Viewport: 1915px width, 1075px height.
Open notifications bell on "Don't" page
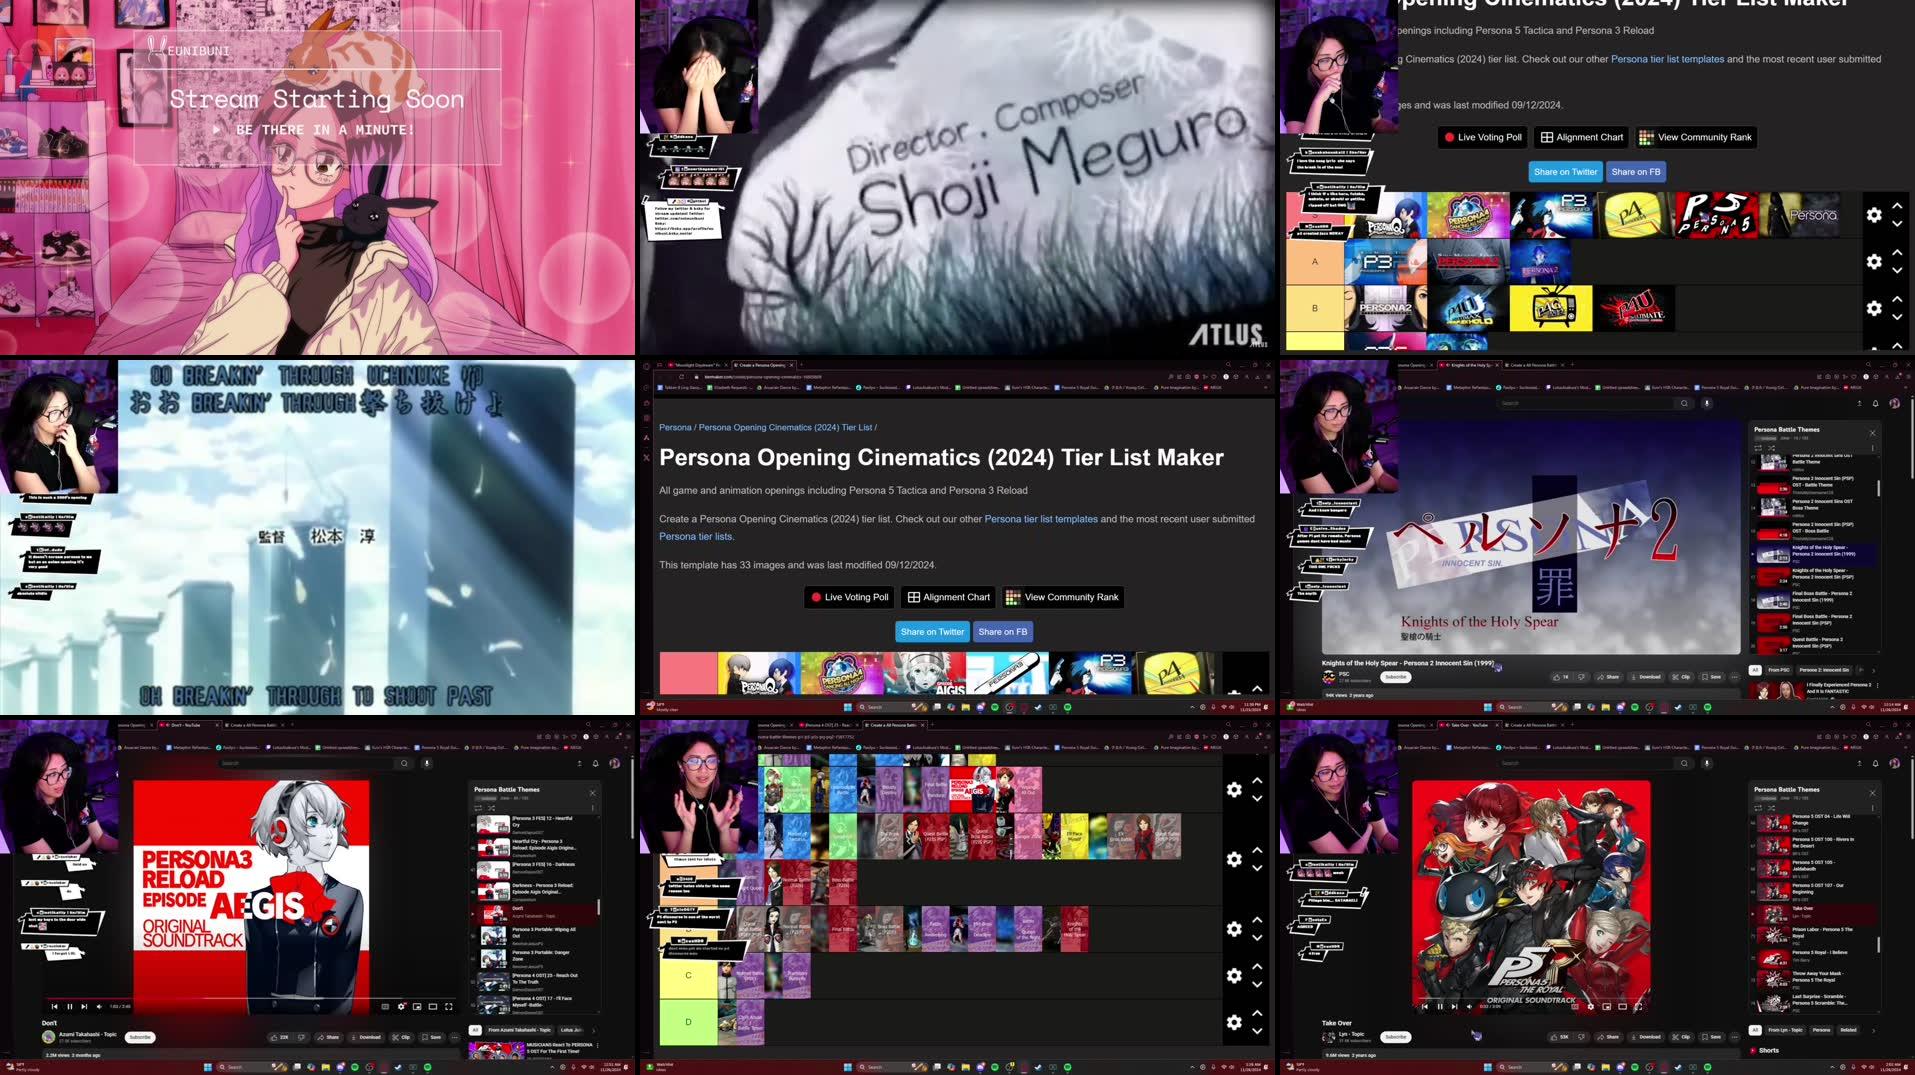pos(596,763)
